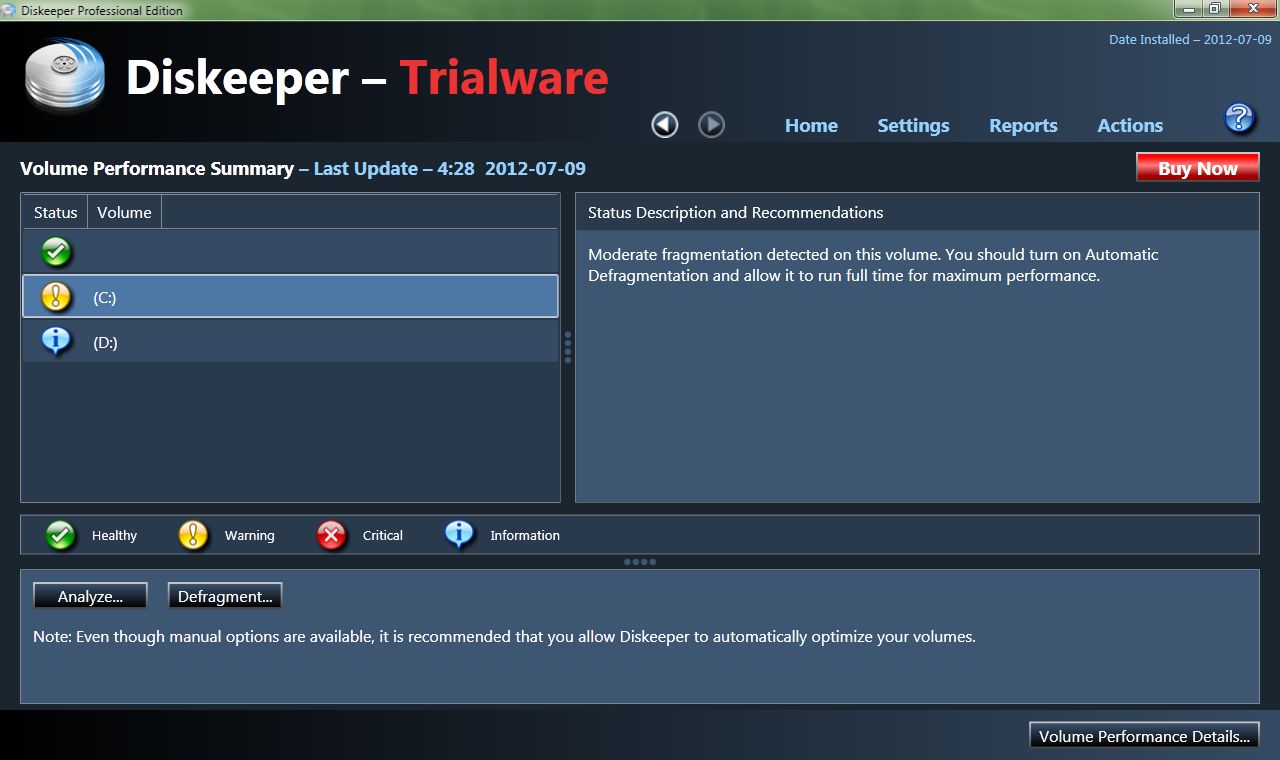Open the Actions menu
1280x760 pixels.
[1130, 125]
